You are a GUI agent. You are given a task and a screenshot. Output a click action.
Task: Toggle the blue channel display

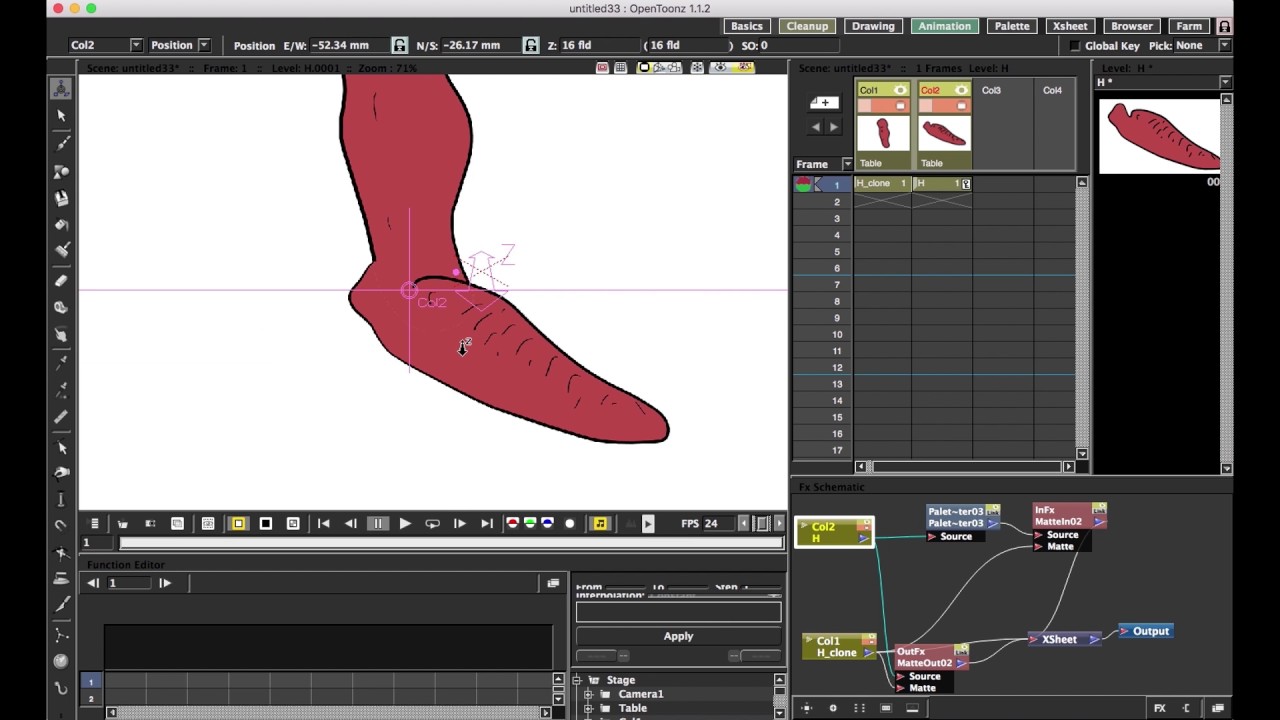[548, 523]
